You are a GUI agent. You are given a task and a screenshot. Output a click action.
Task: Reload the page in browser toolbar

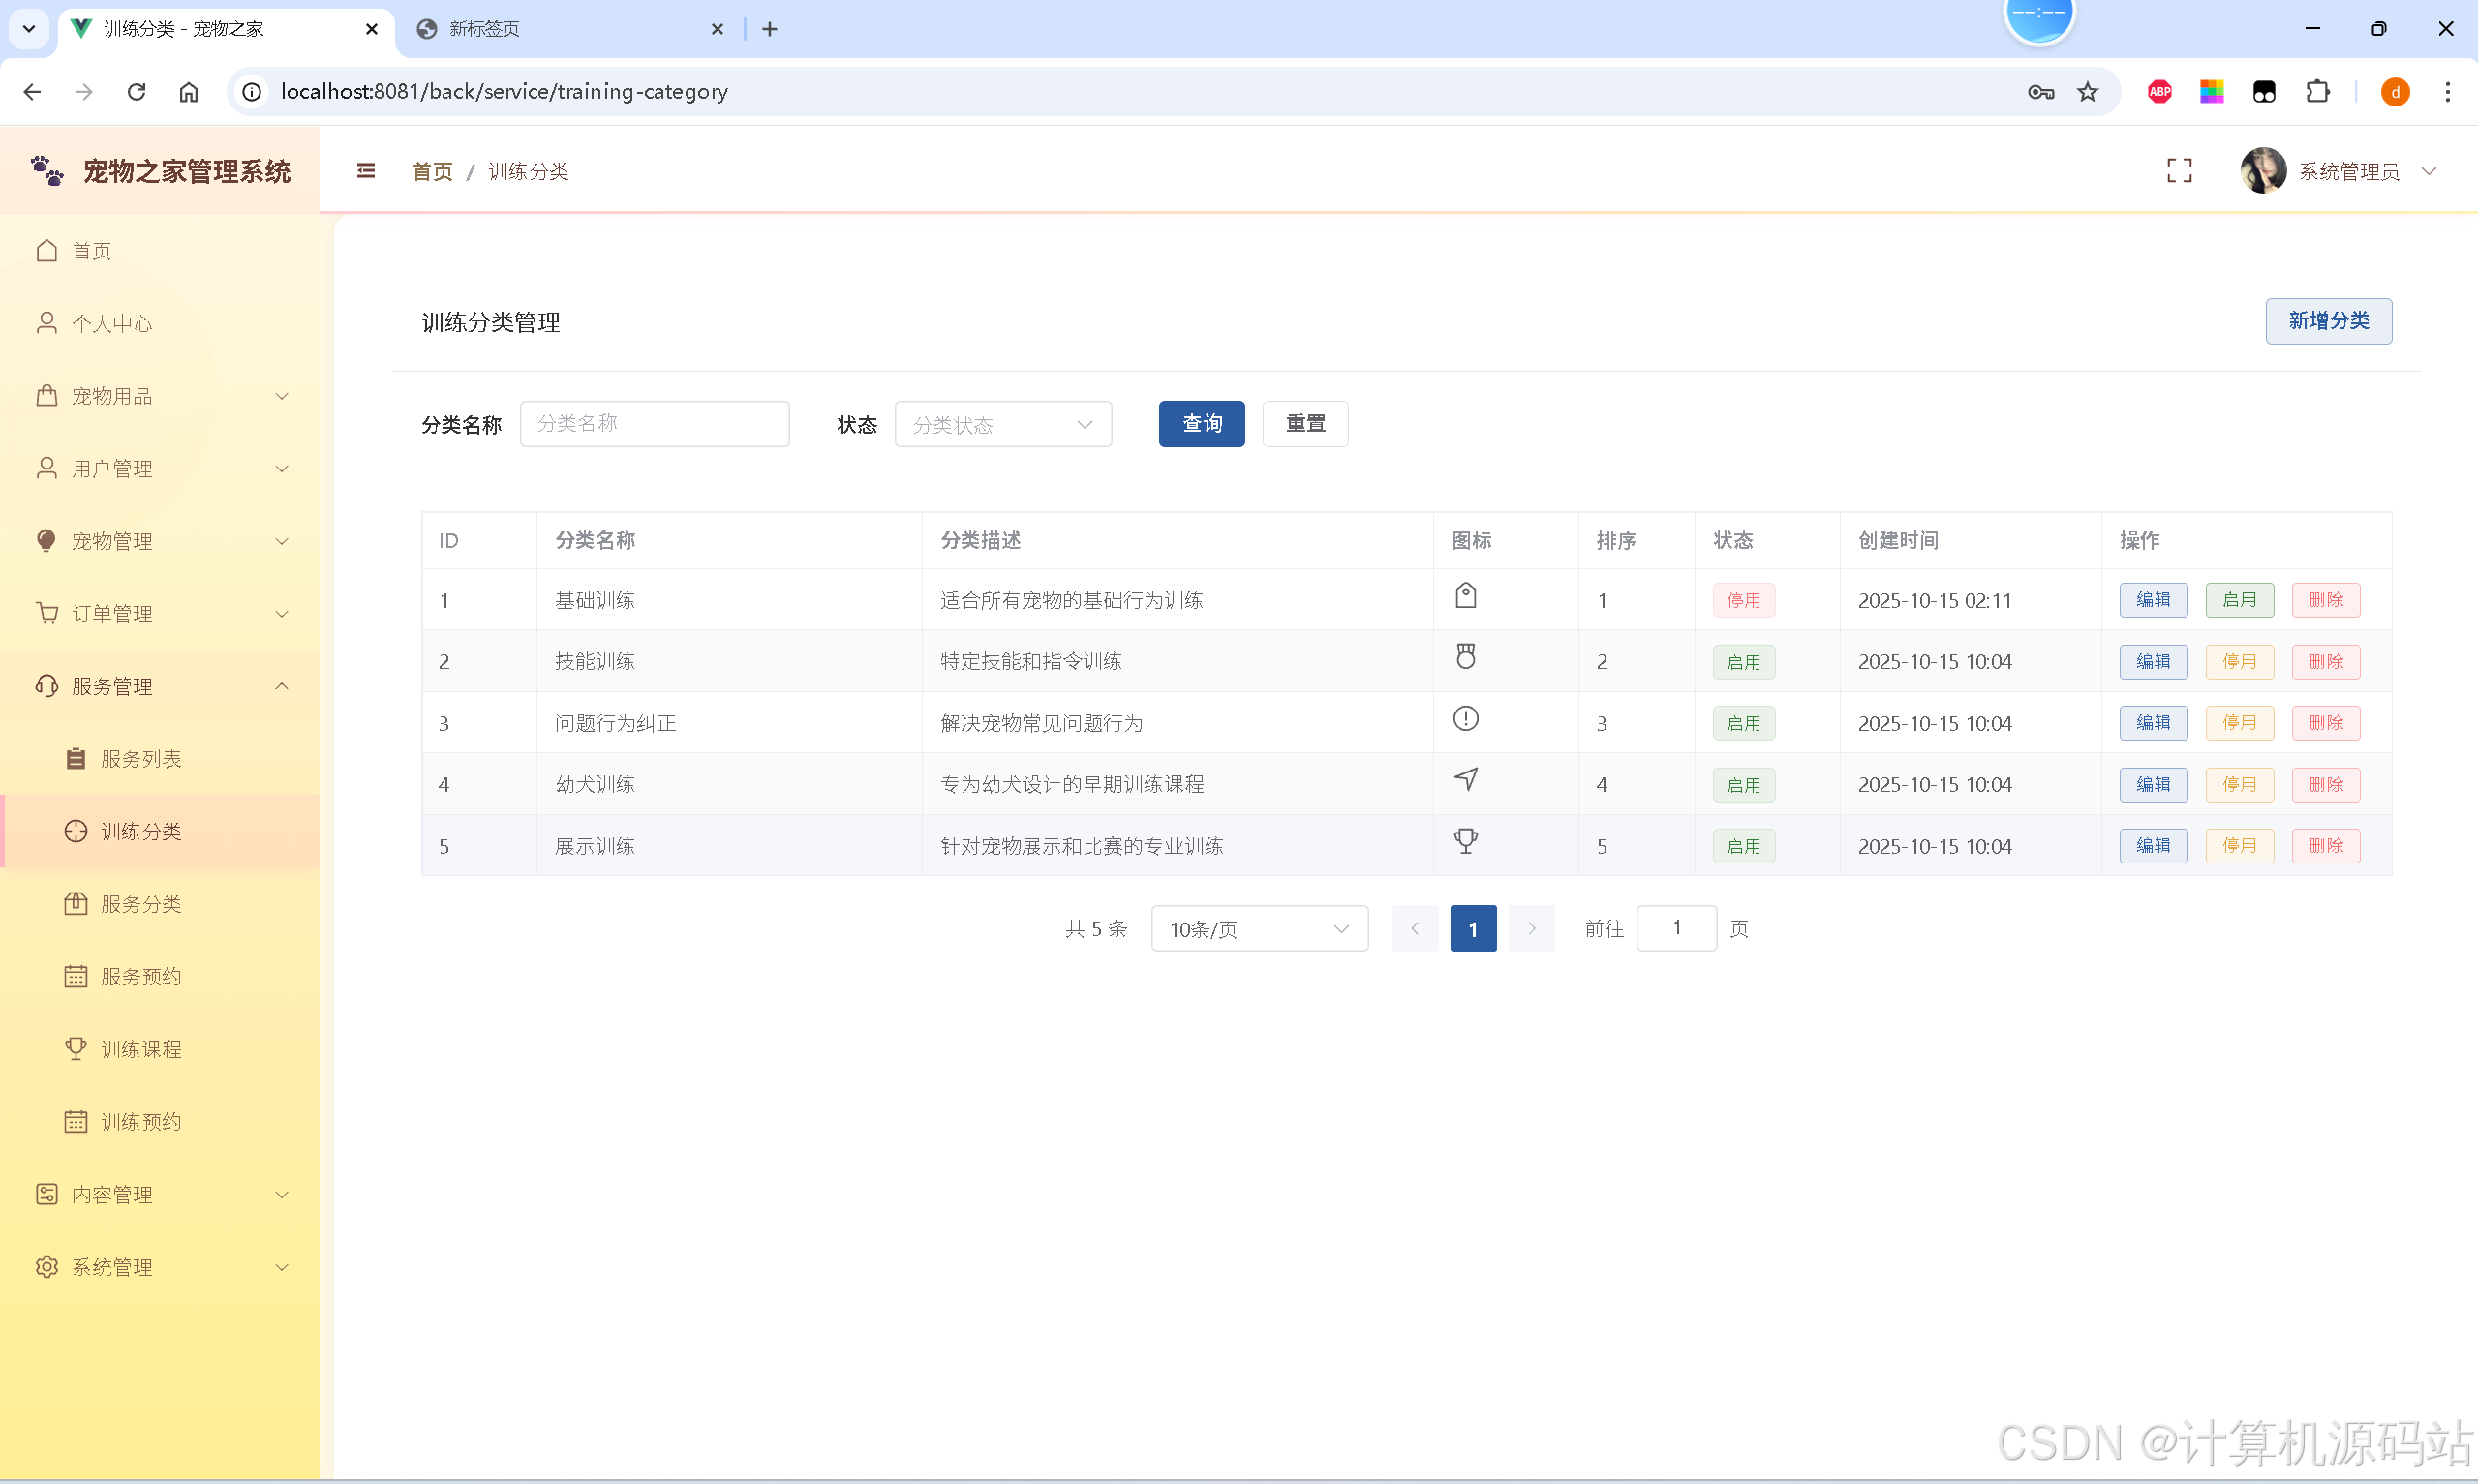coord(136,92)
